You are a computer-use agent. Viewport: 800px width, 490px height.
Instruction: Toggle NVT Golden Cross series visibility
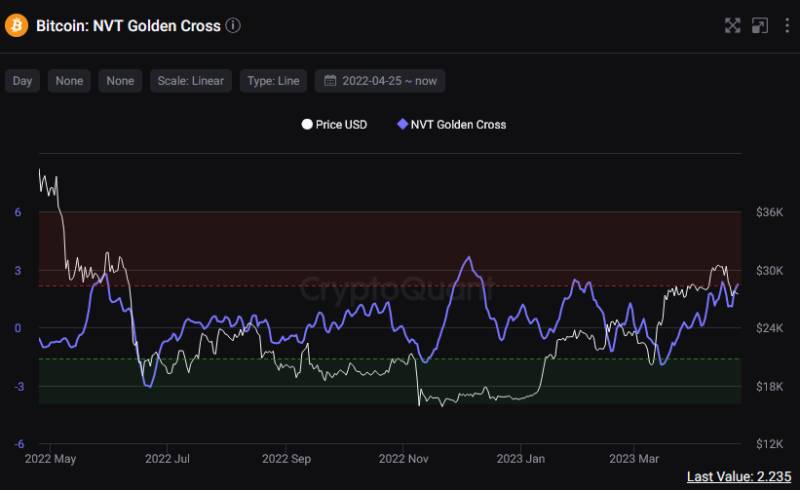[x=452, y=125]
